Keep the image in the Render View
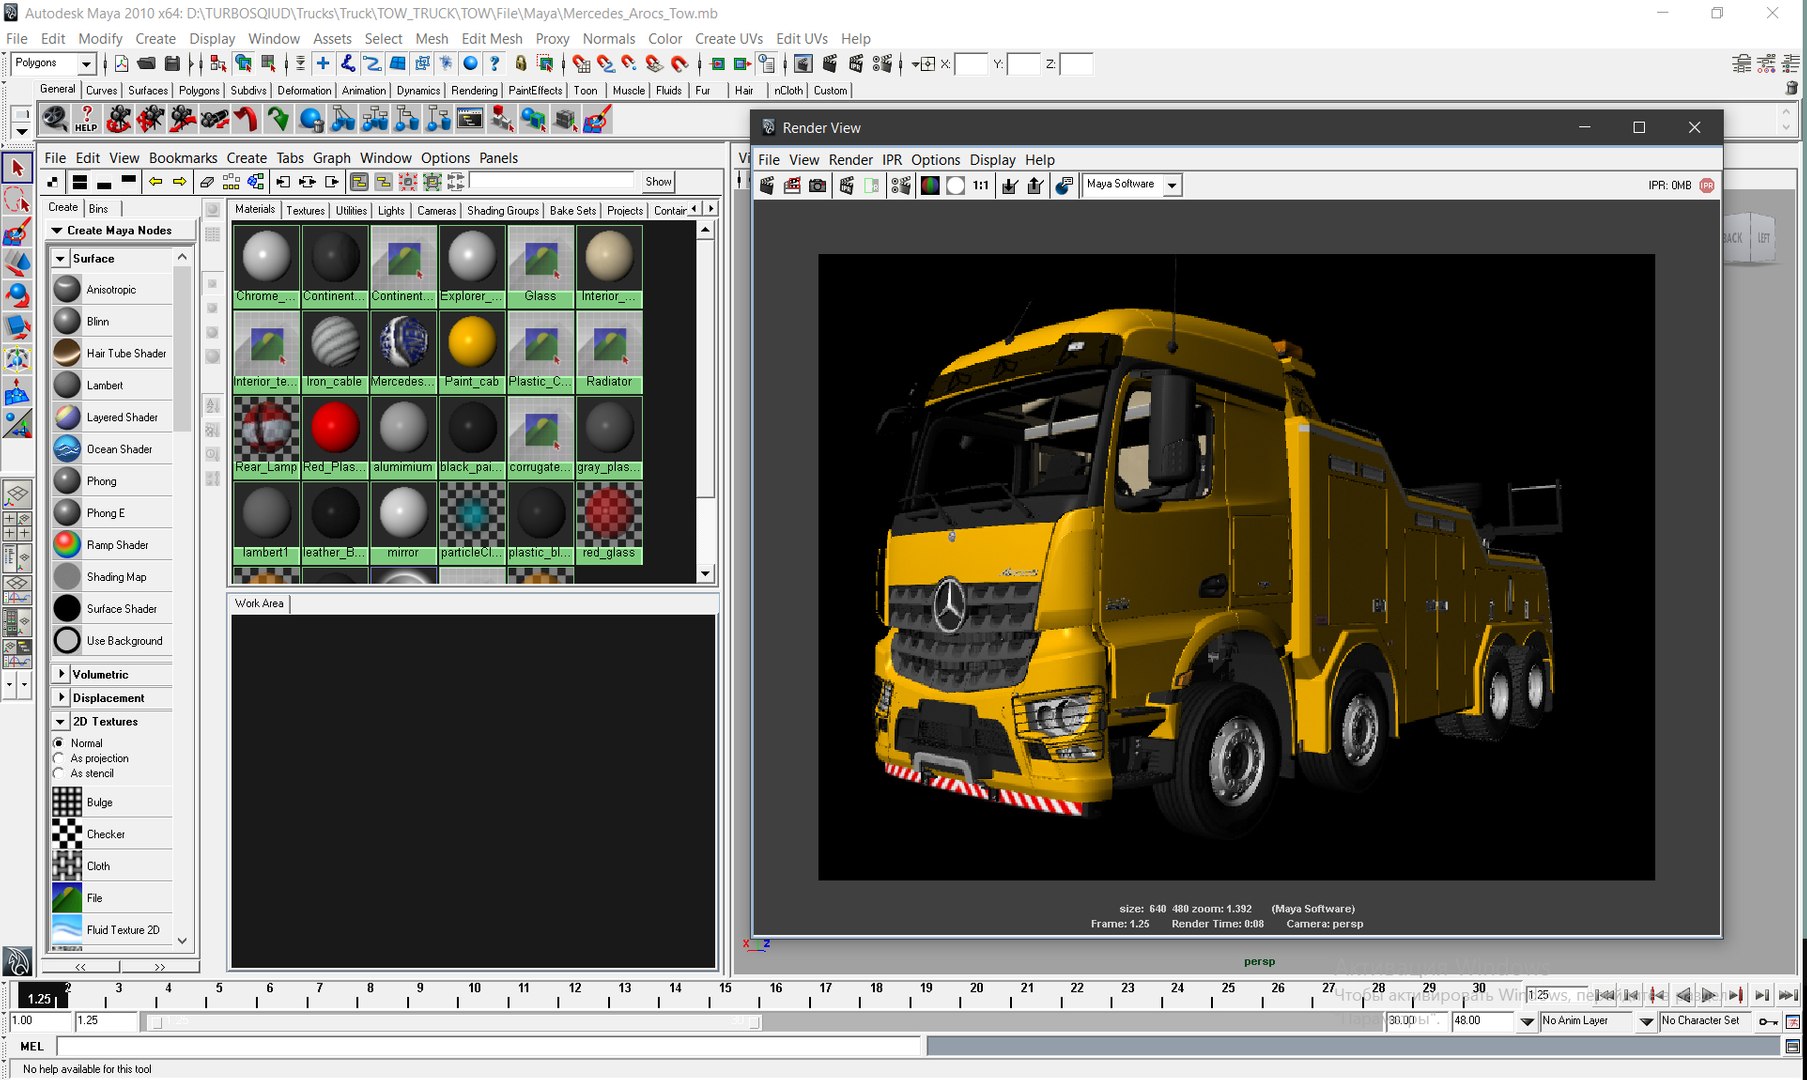 1009,185
